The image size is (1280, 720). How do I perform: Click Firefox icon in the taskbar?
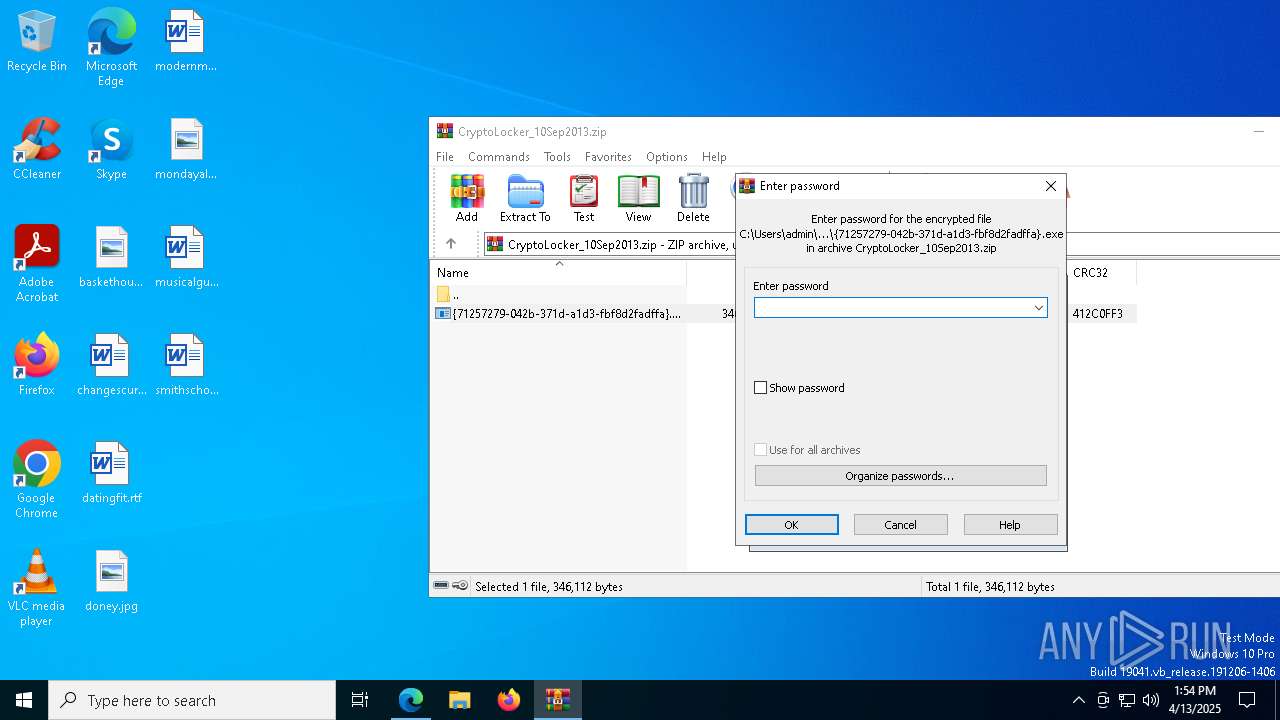click(x=509, y=700)
